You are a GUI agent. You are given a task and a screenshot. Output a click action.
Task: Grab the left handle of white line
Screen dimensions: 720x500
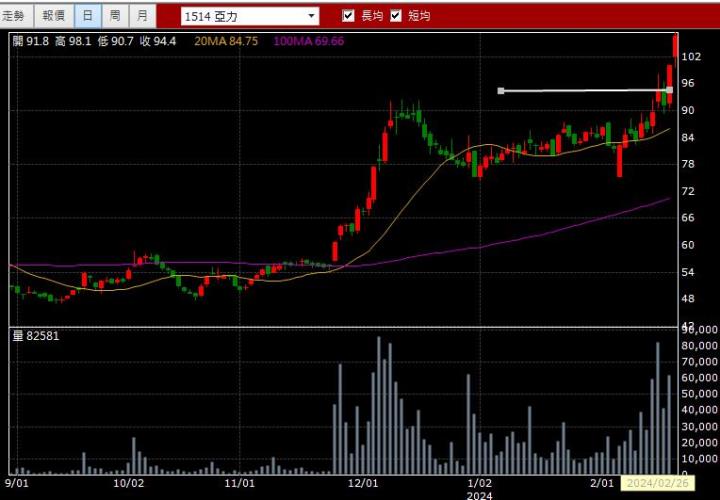(x=501, y=91)
